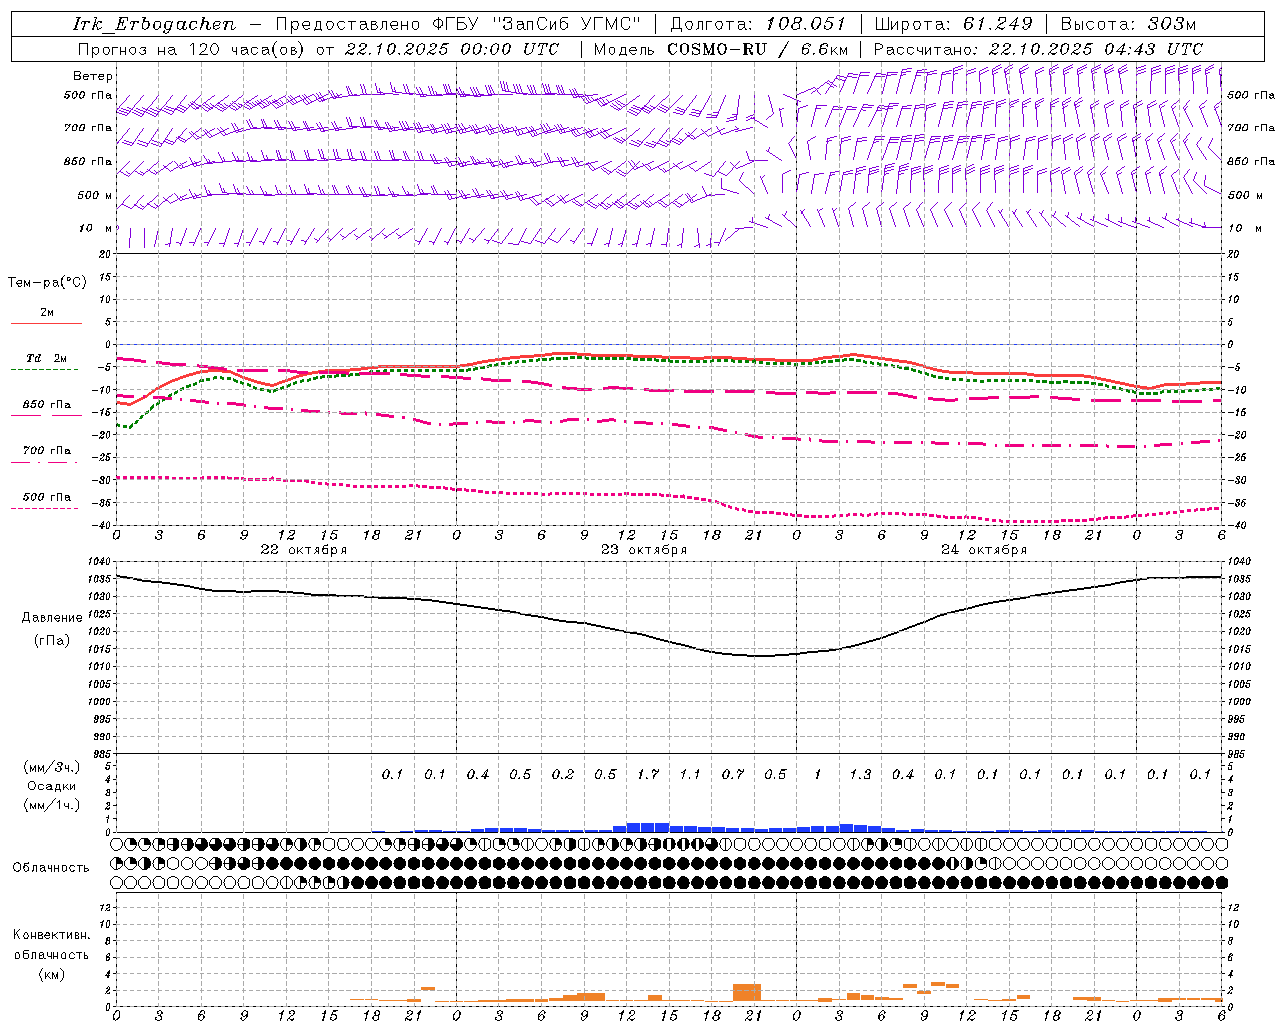Image resolution: width=1280 pixels, height=1024 pixels.
Task: Click the forecast start time 22.10.2025 00:00 UTC
Action: (x=452, y=49)
